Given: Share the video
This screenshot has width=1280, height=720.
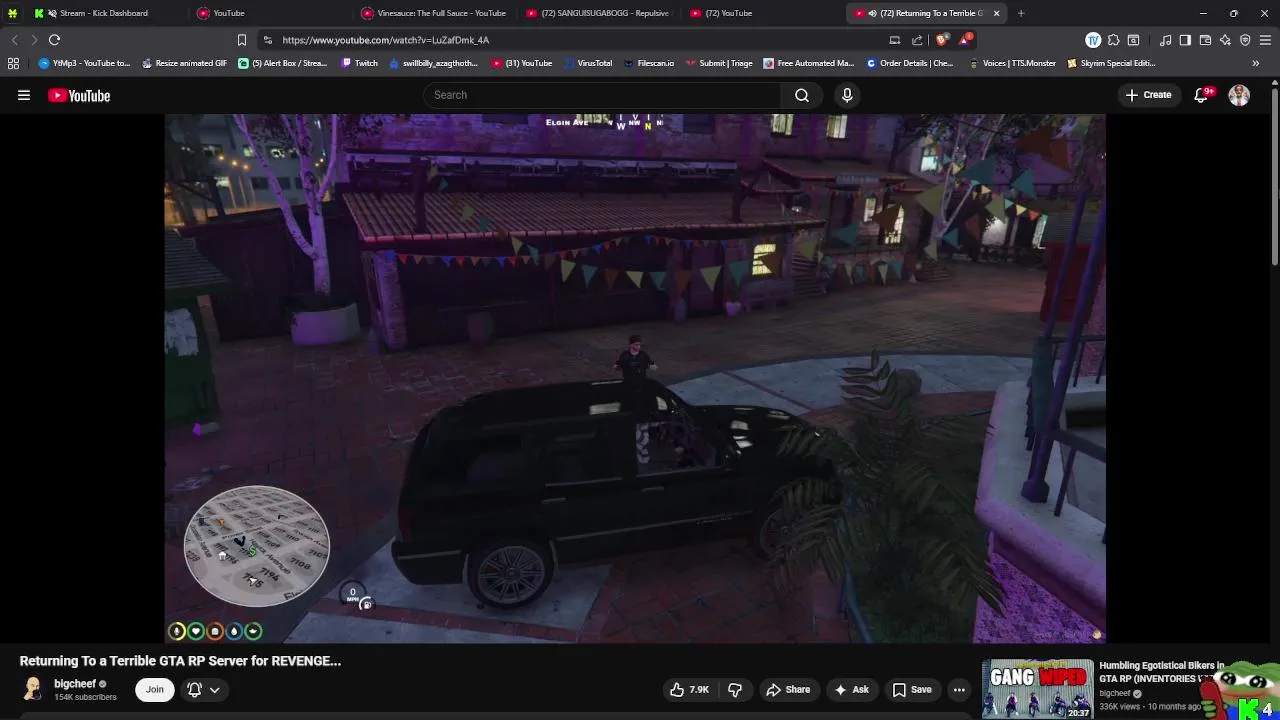Looking at the screenshot, I should (x=788, y=689).
